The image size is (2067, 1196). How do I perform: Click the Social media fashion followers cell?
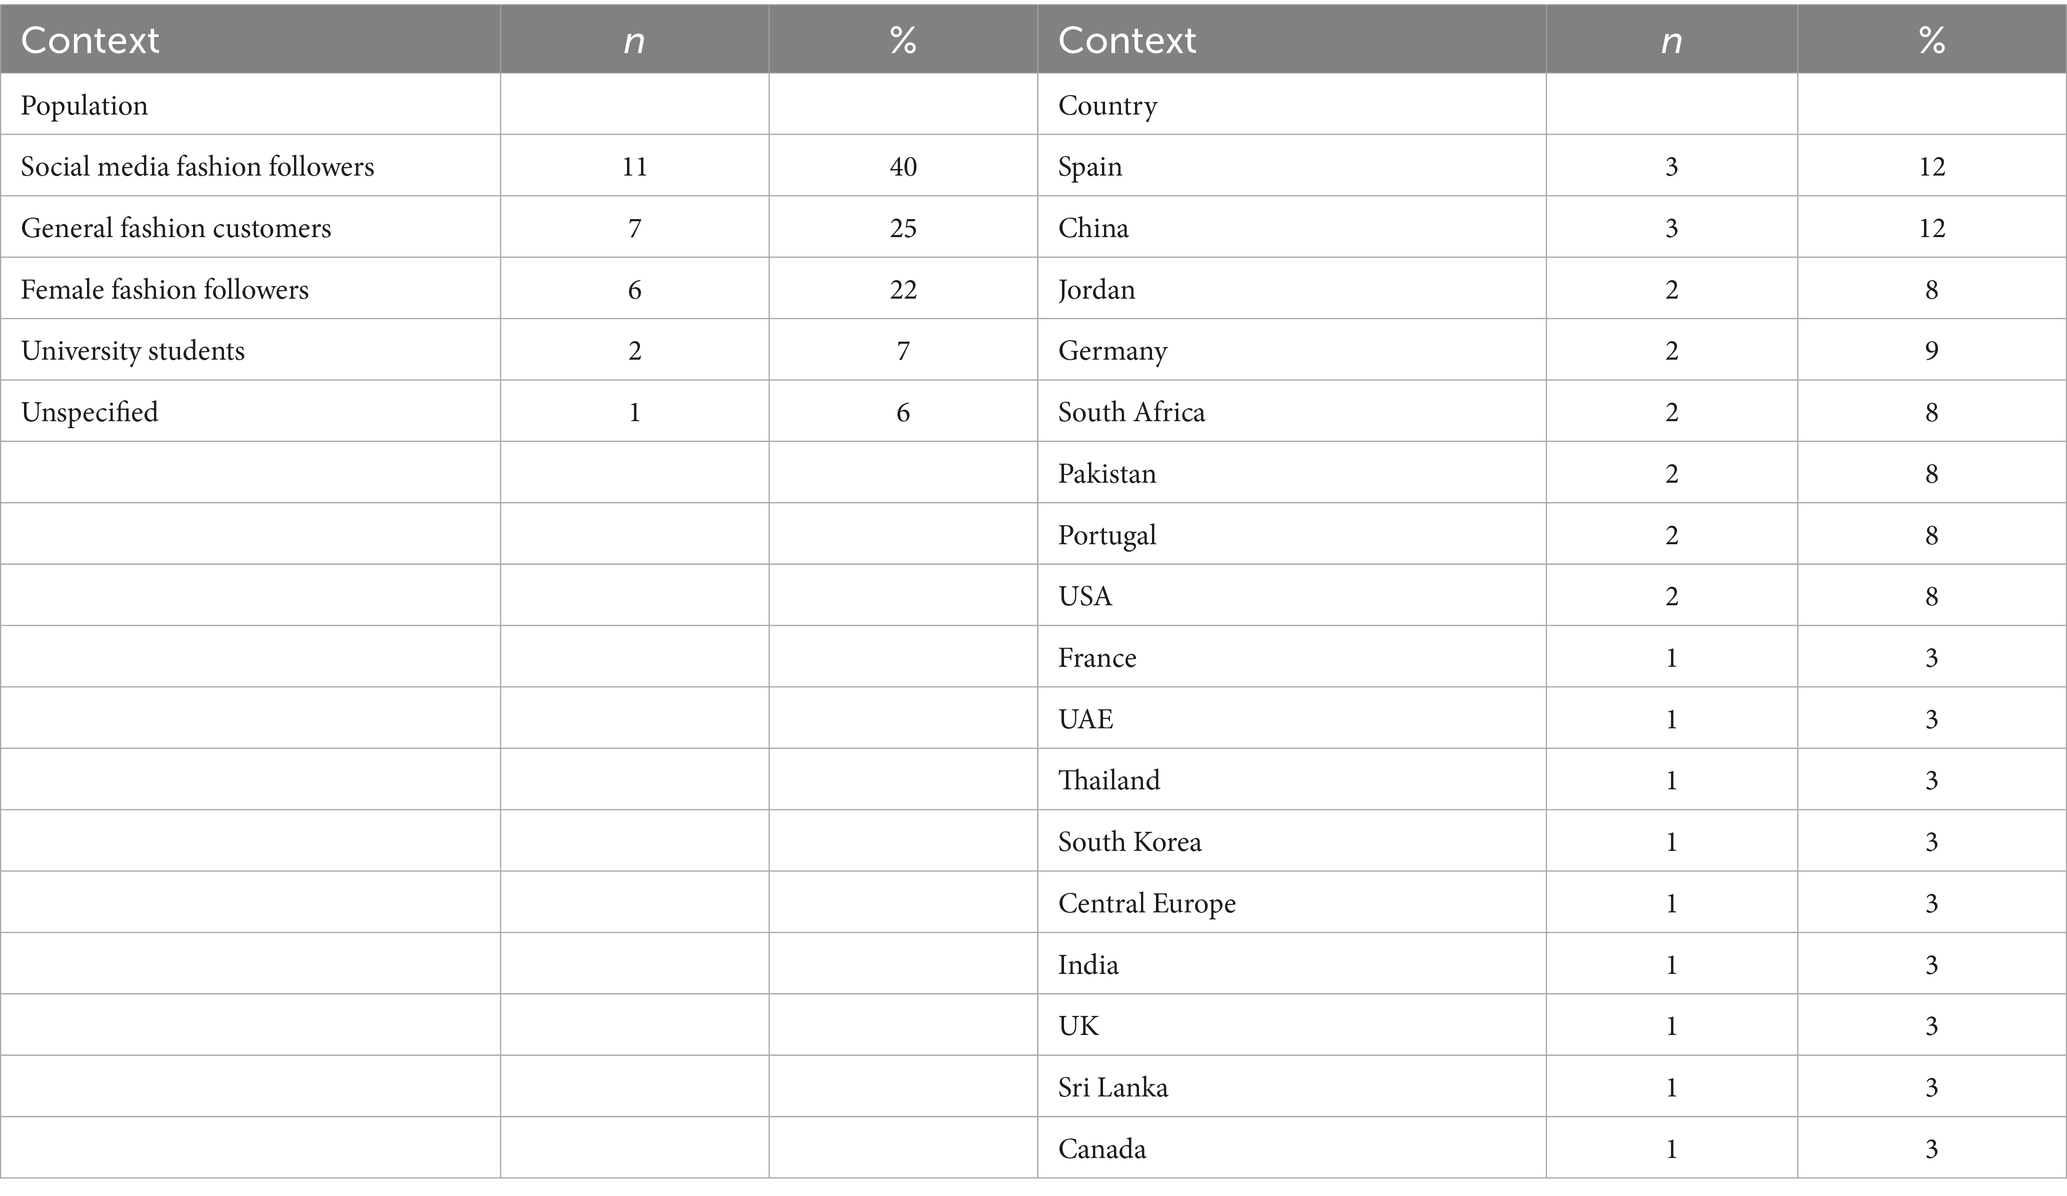pyautogui.click(x=197, y=166)
